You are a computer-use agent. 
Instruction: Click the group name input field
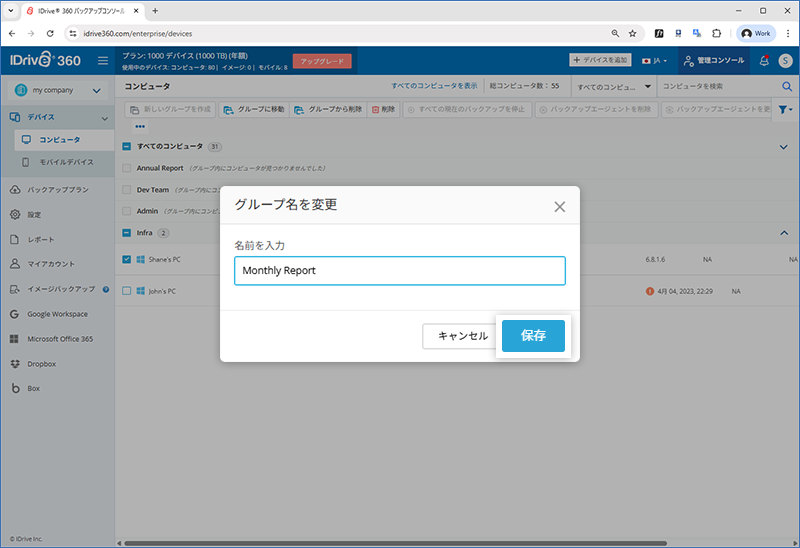399,271
